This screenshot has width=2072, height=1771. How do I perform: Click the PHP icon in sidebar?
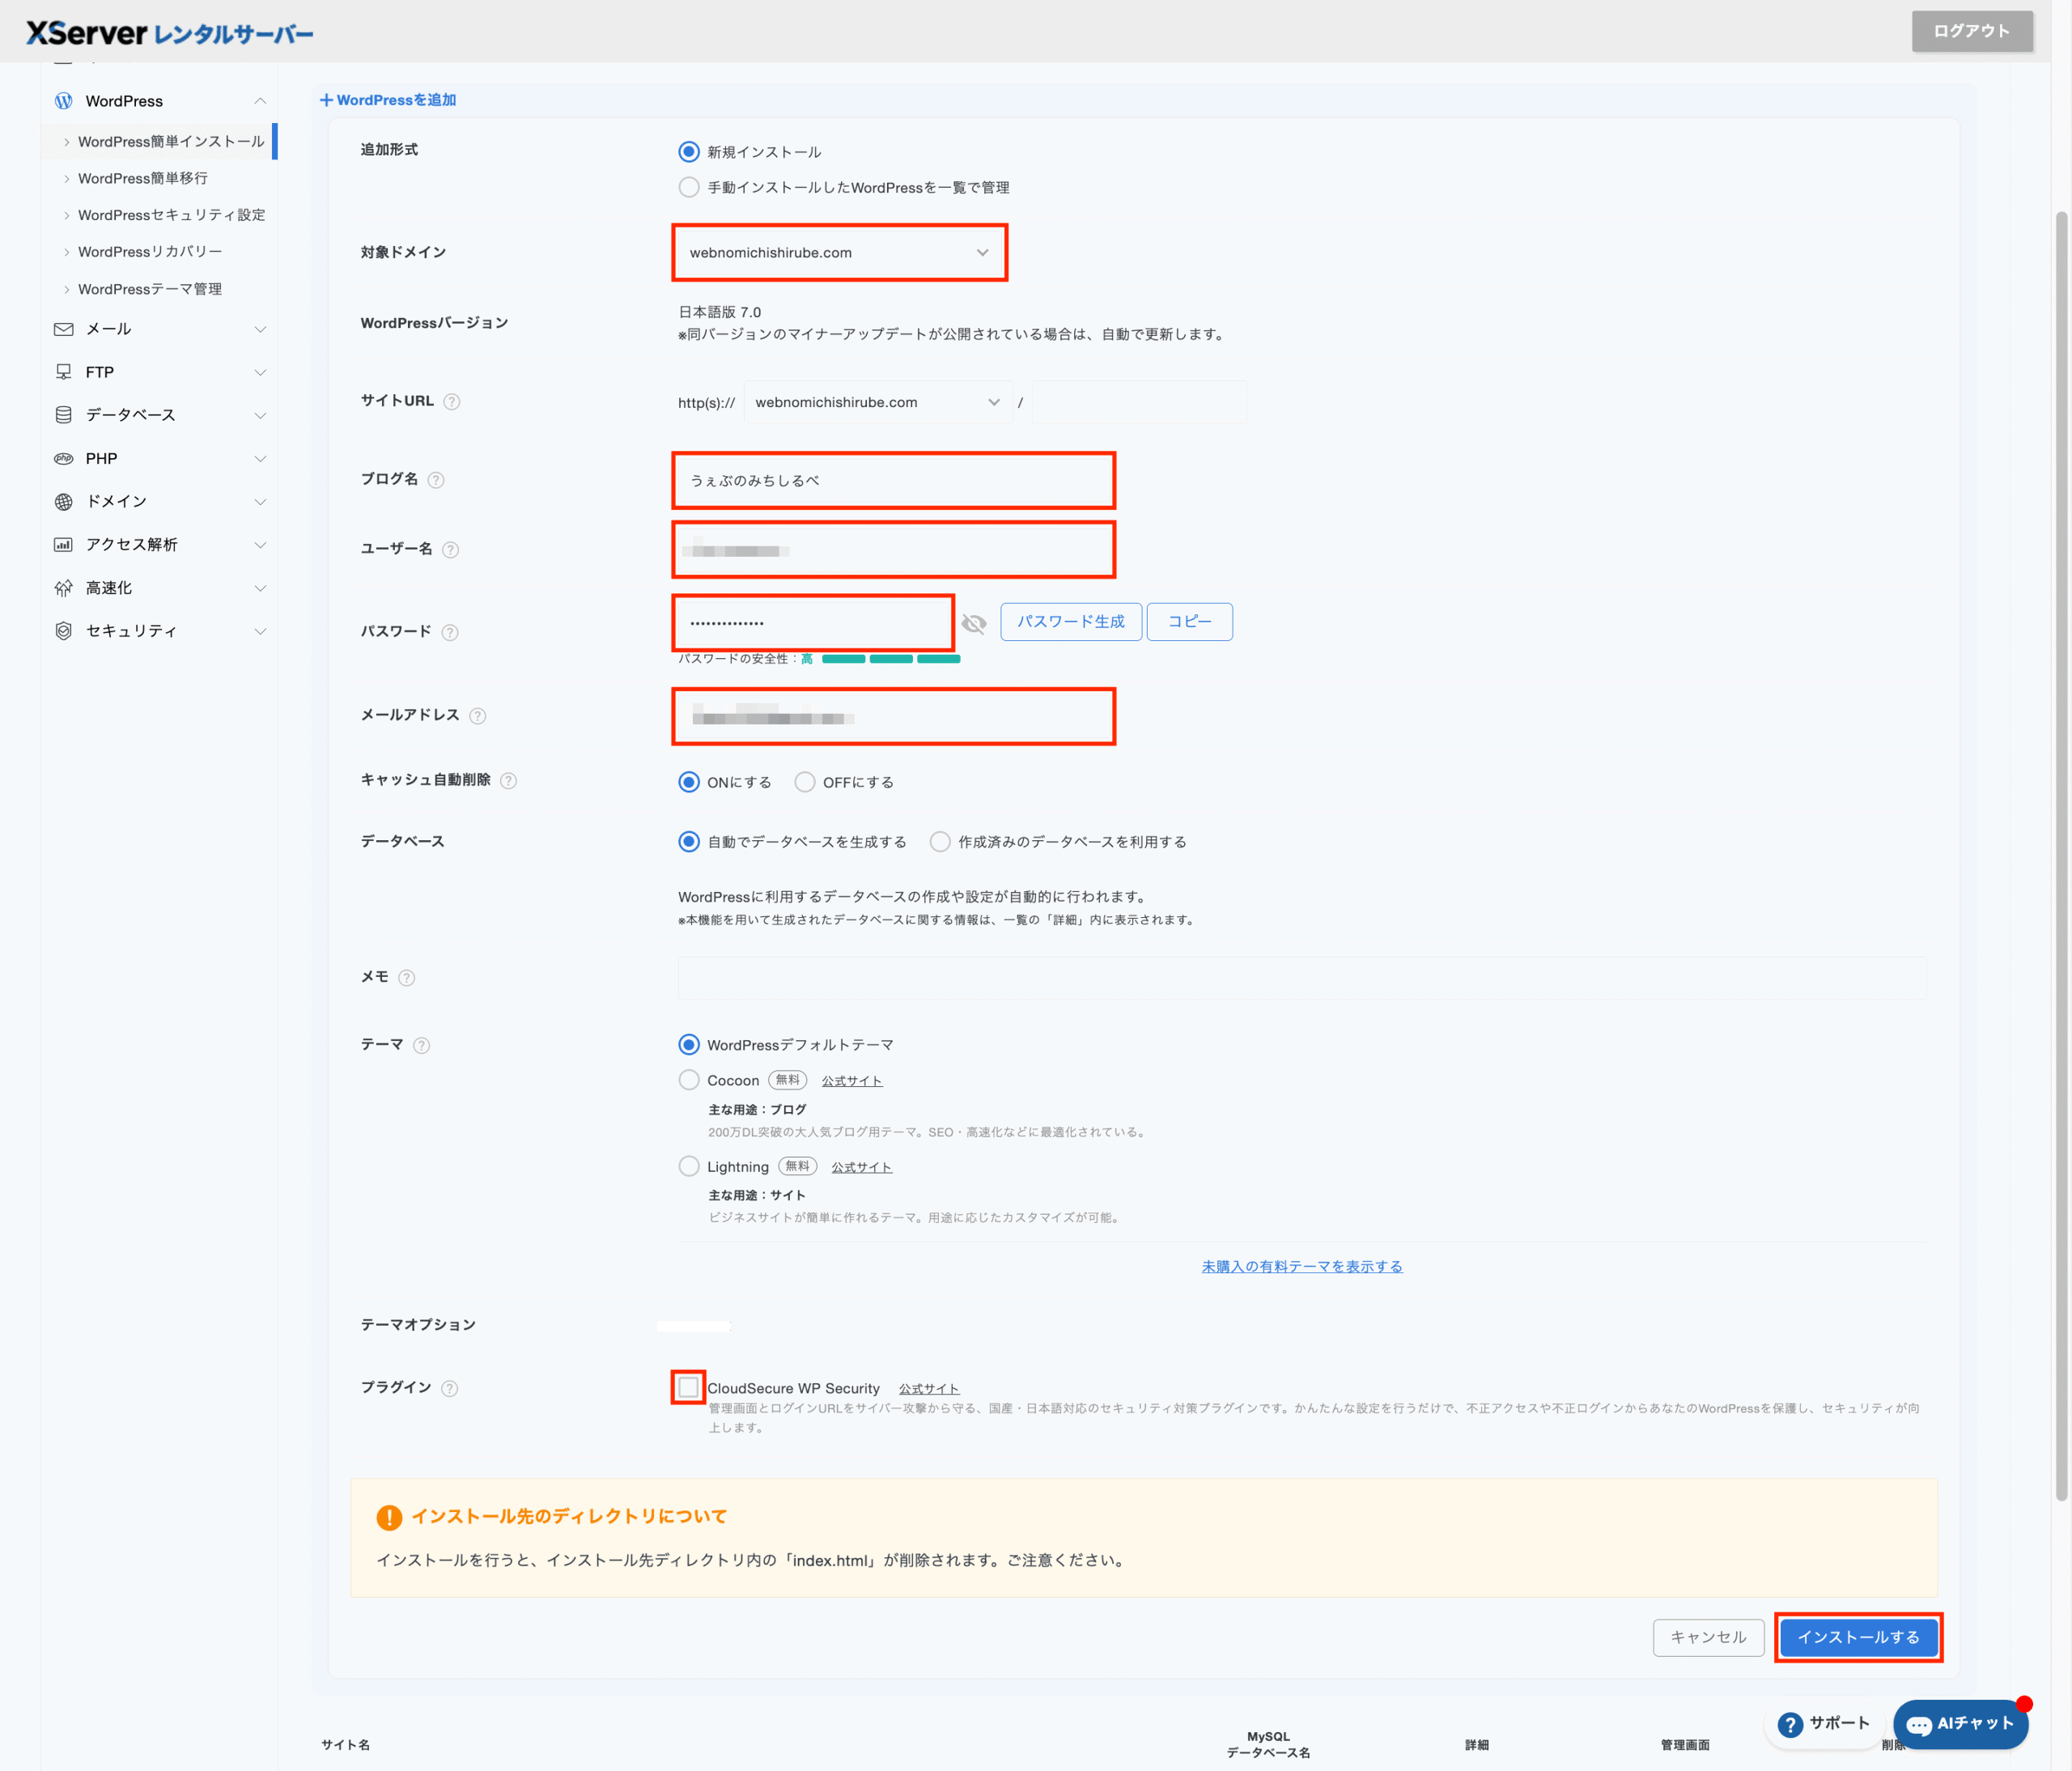pyautogui.click(x=64, y=458)
